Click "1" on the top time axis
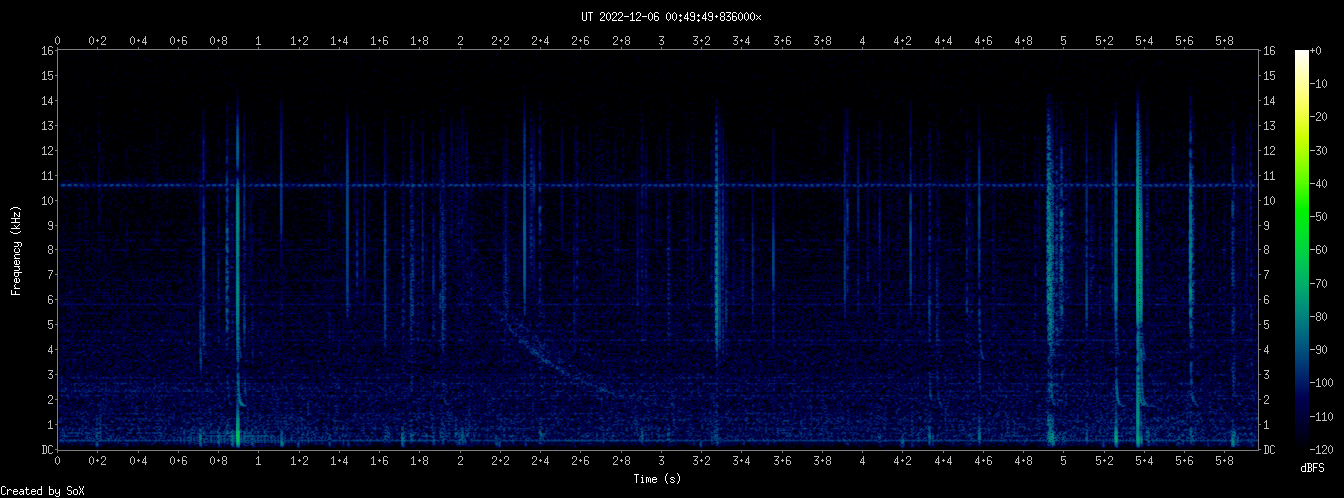Viewport: 1344px width, 498px height. click(259, 41)
